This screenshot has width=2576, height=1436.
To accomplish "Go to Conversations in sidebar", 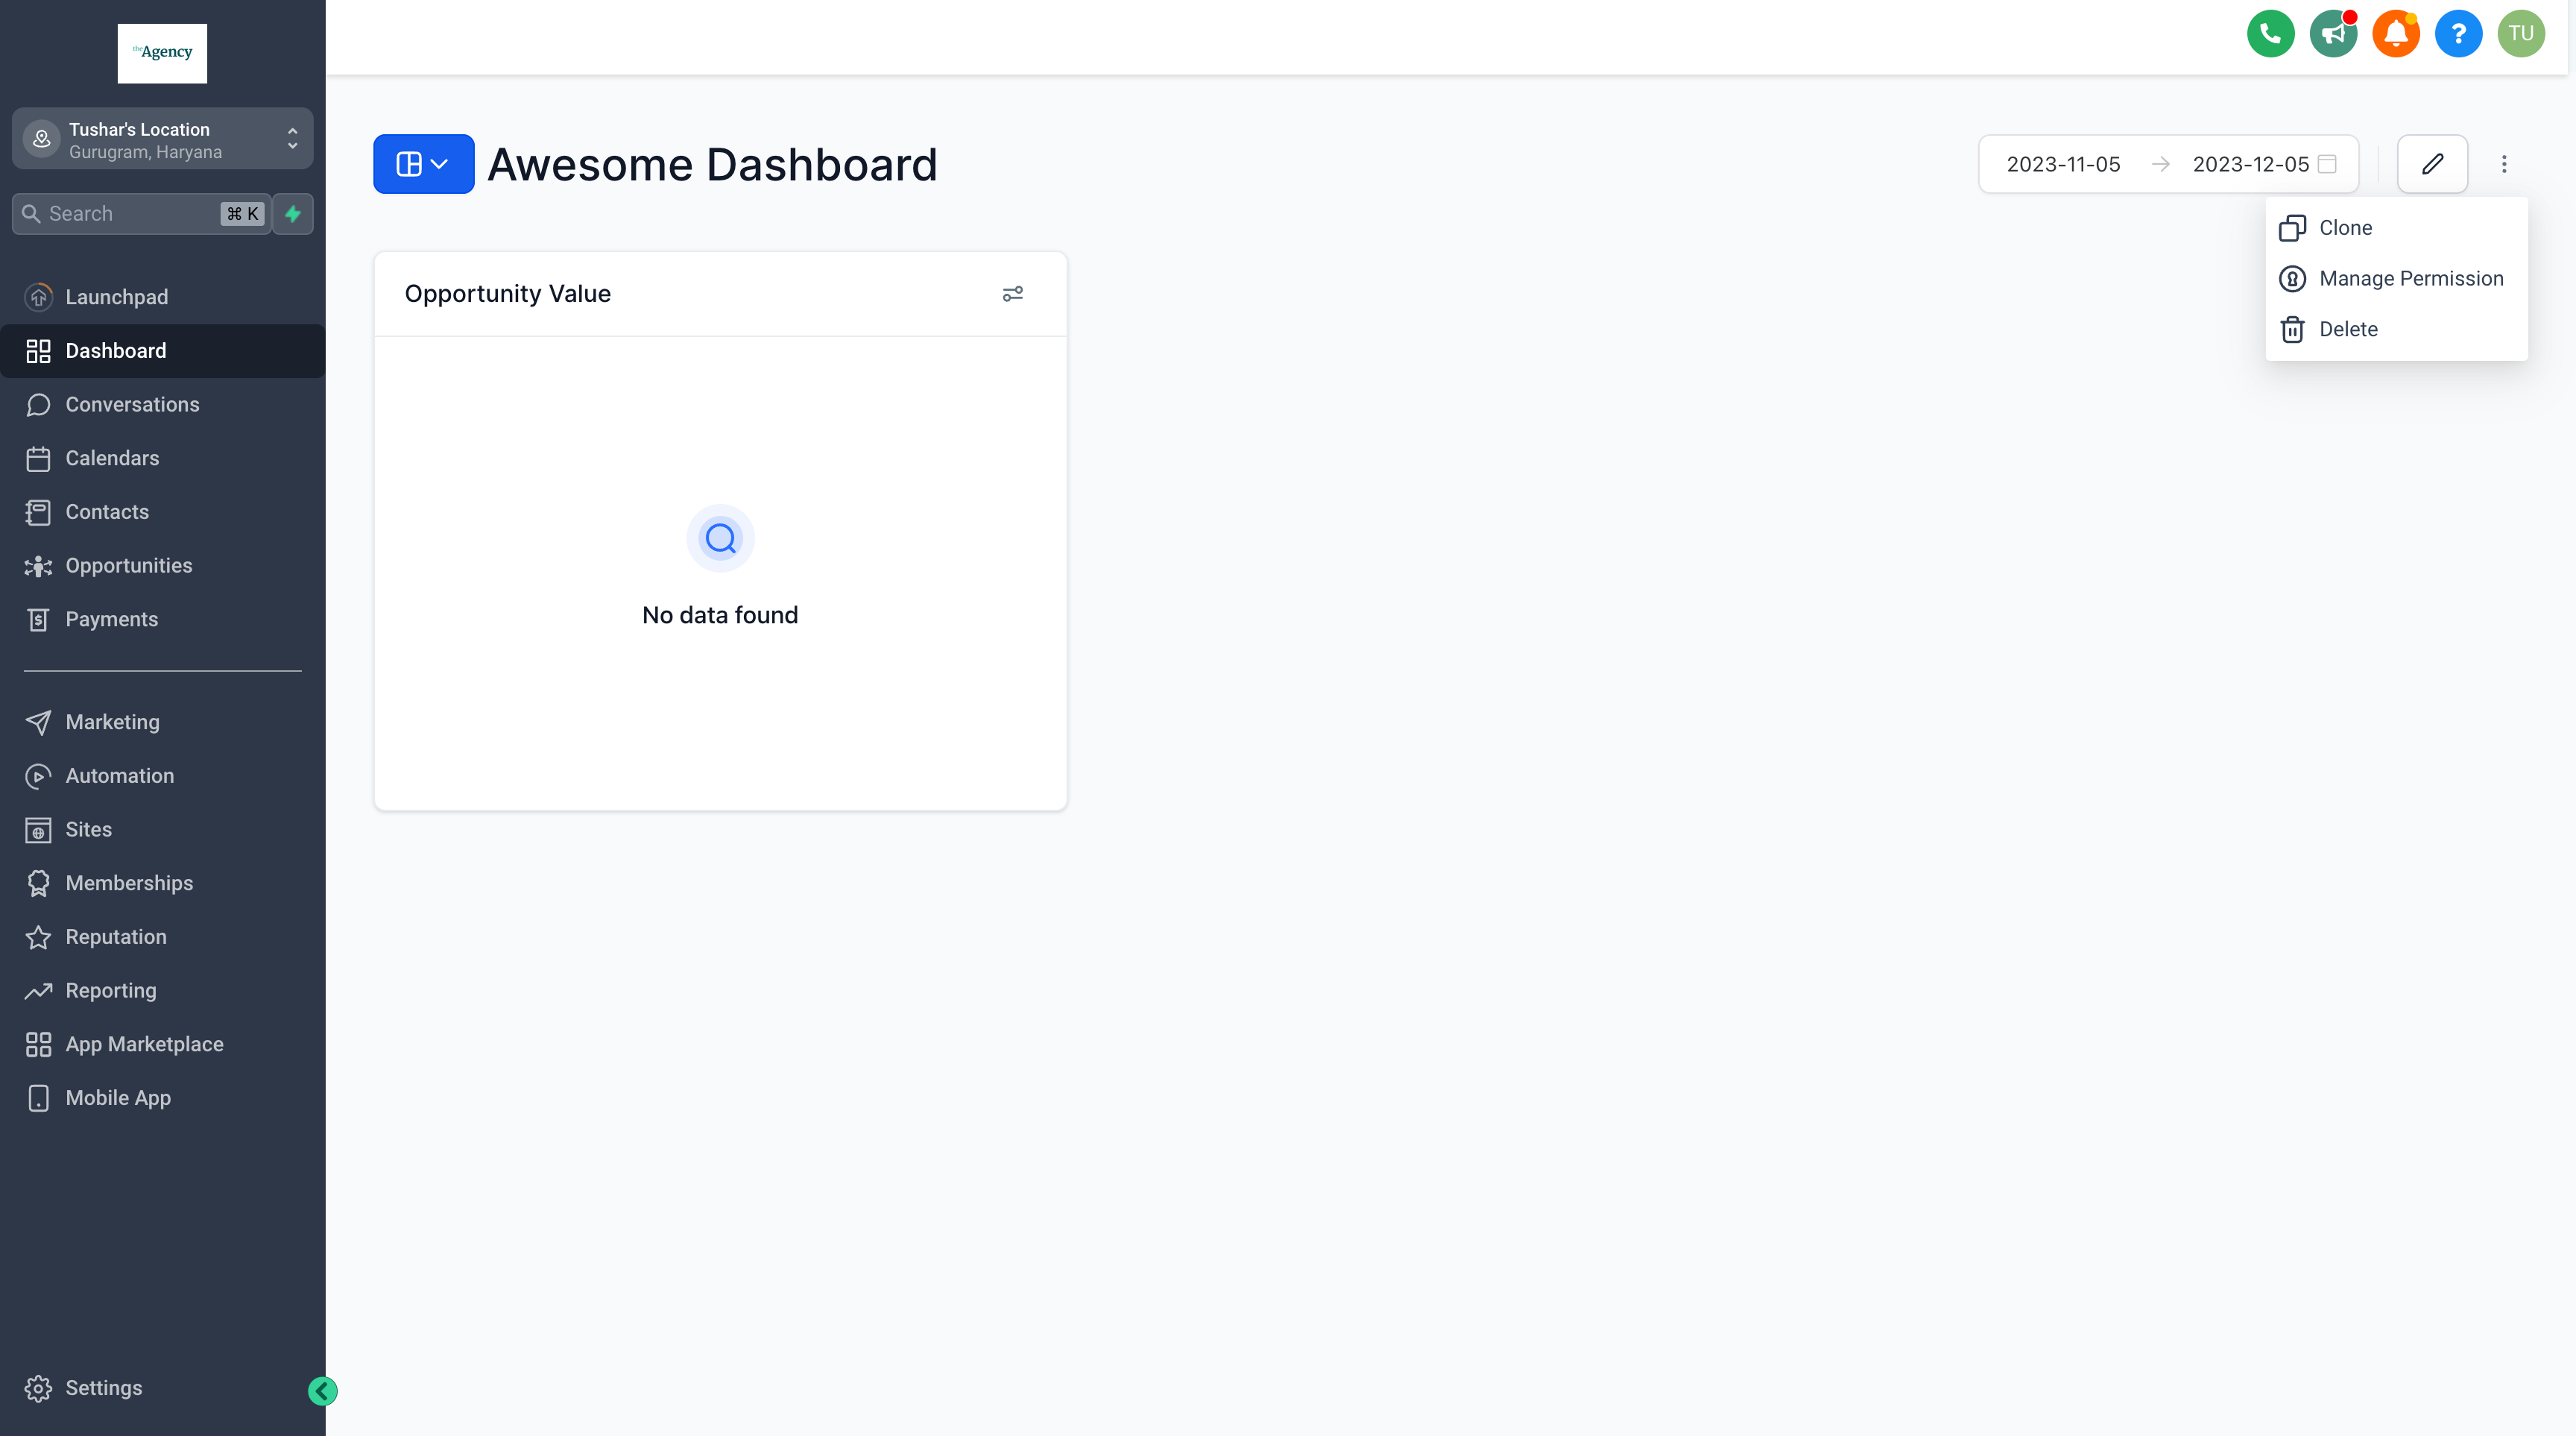I will point(132,405).
